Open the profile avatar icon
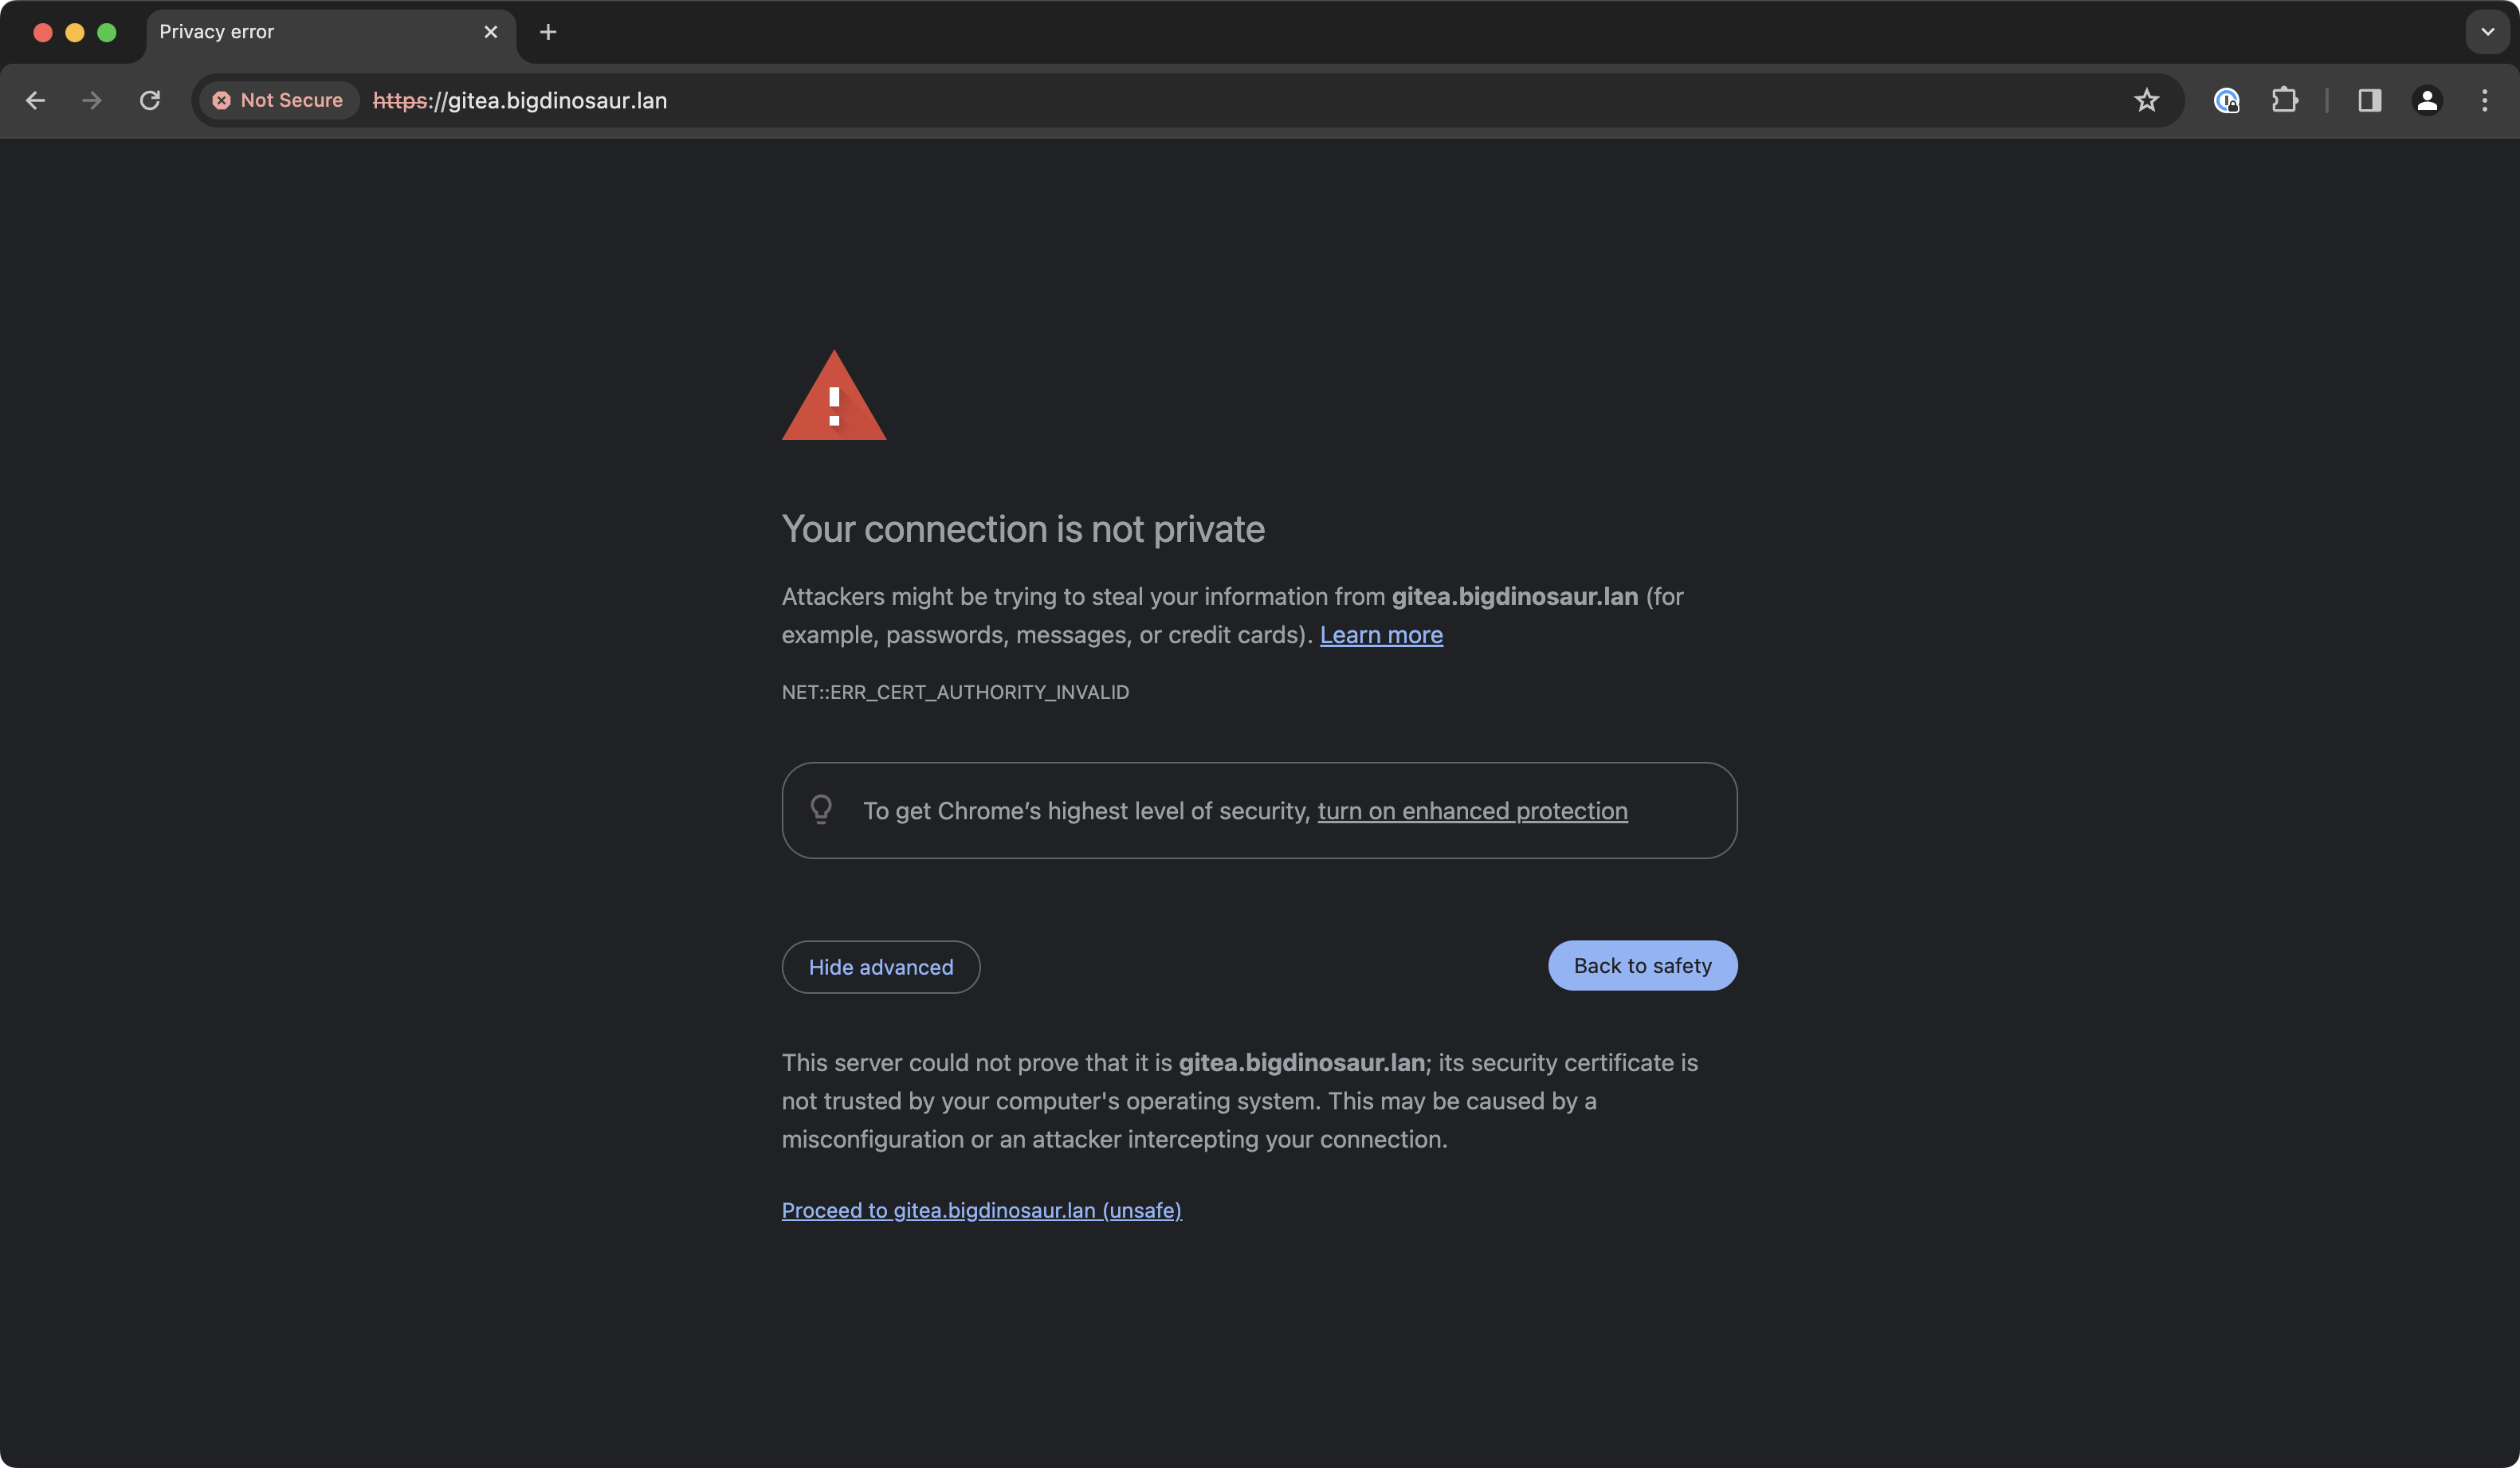 2427,100
